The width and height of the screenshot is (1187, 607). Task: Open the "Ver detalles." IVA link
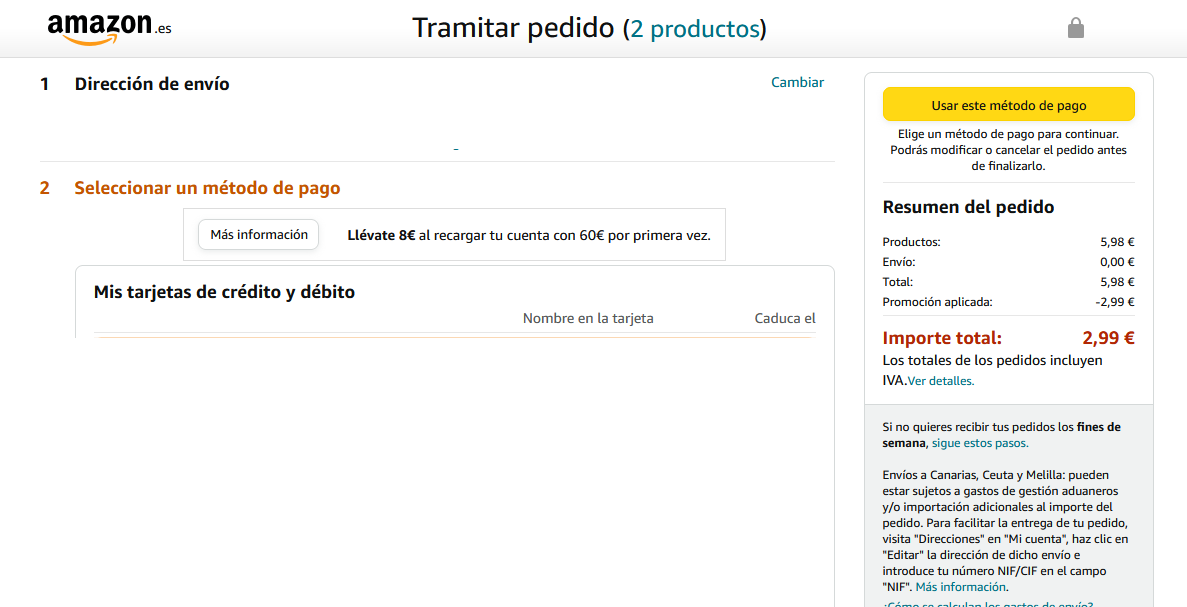941,381
